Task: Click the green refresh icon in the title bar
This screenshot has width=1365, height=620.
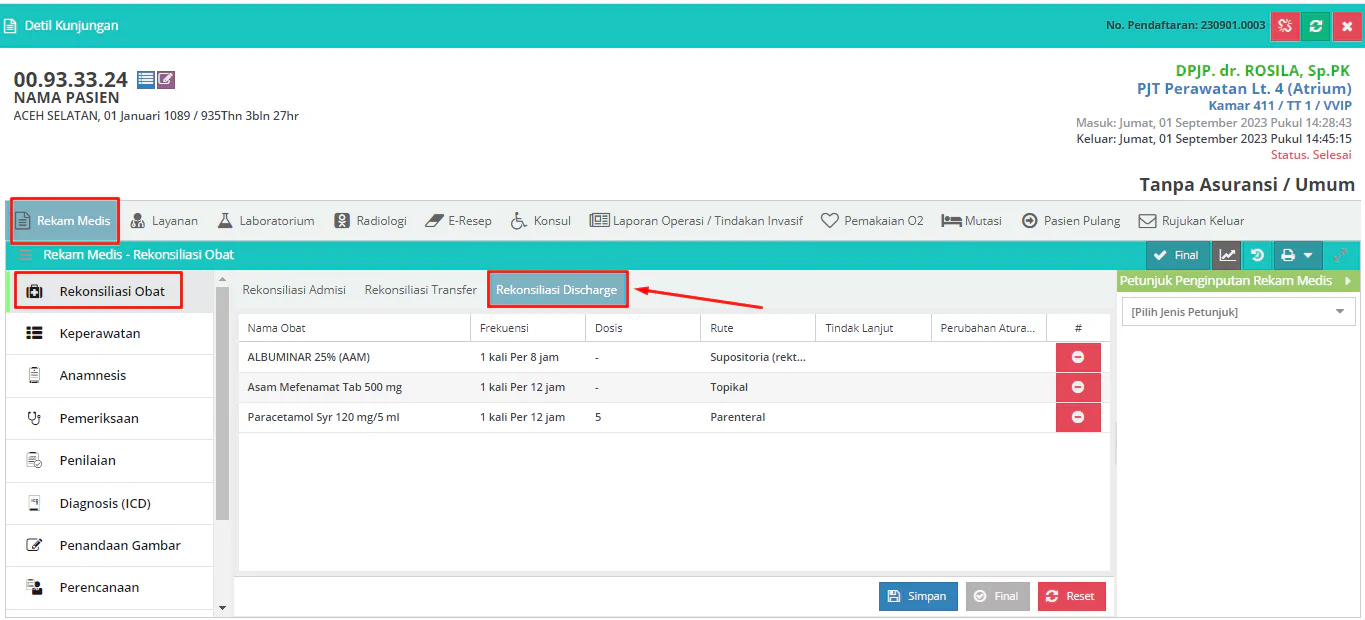Action: tap(1316, 26)
